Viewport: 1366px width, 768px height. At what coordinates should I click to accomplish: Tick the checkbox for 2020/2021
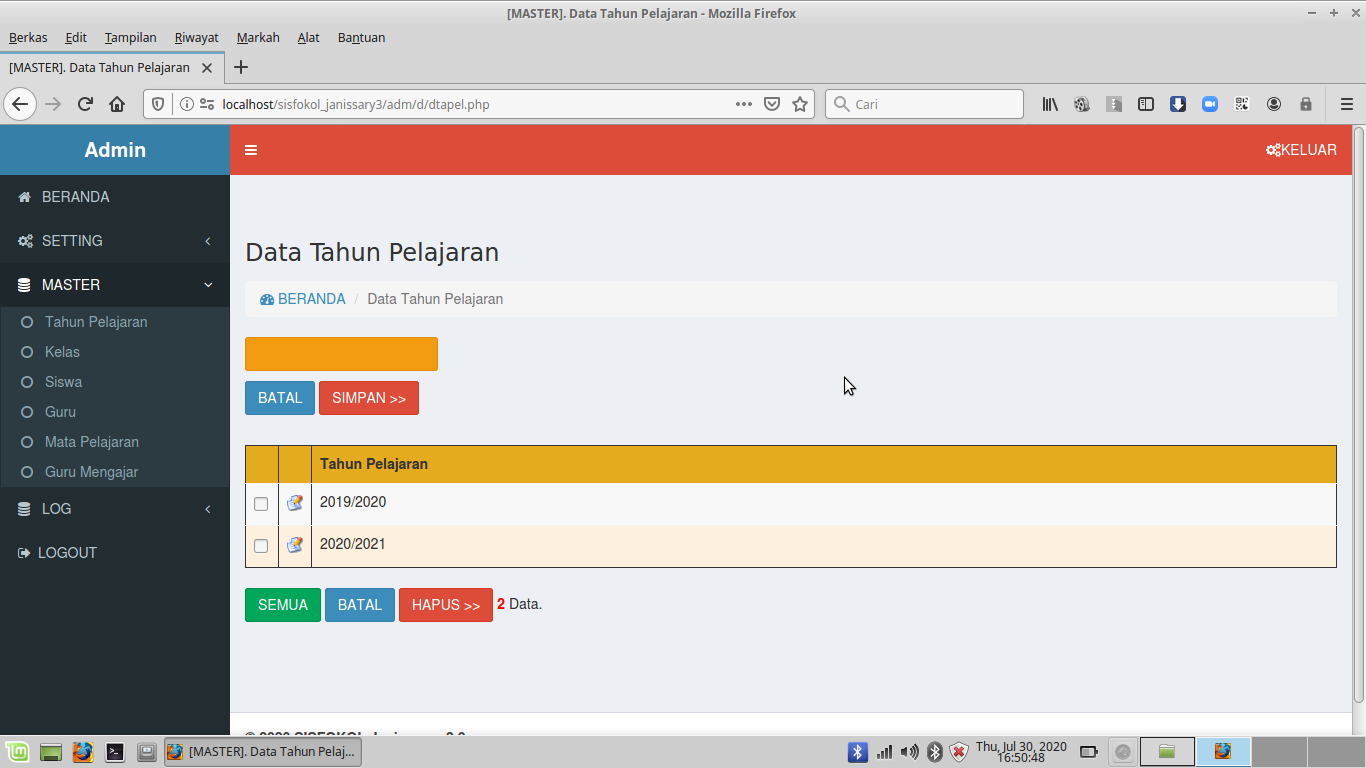click(261, 546)
